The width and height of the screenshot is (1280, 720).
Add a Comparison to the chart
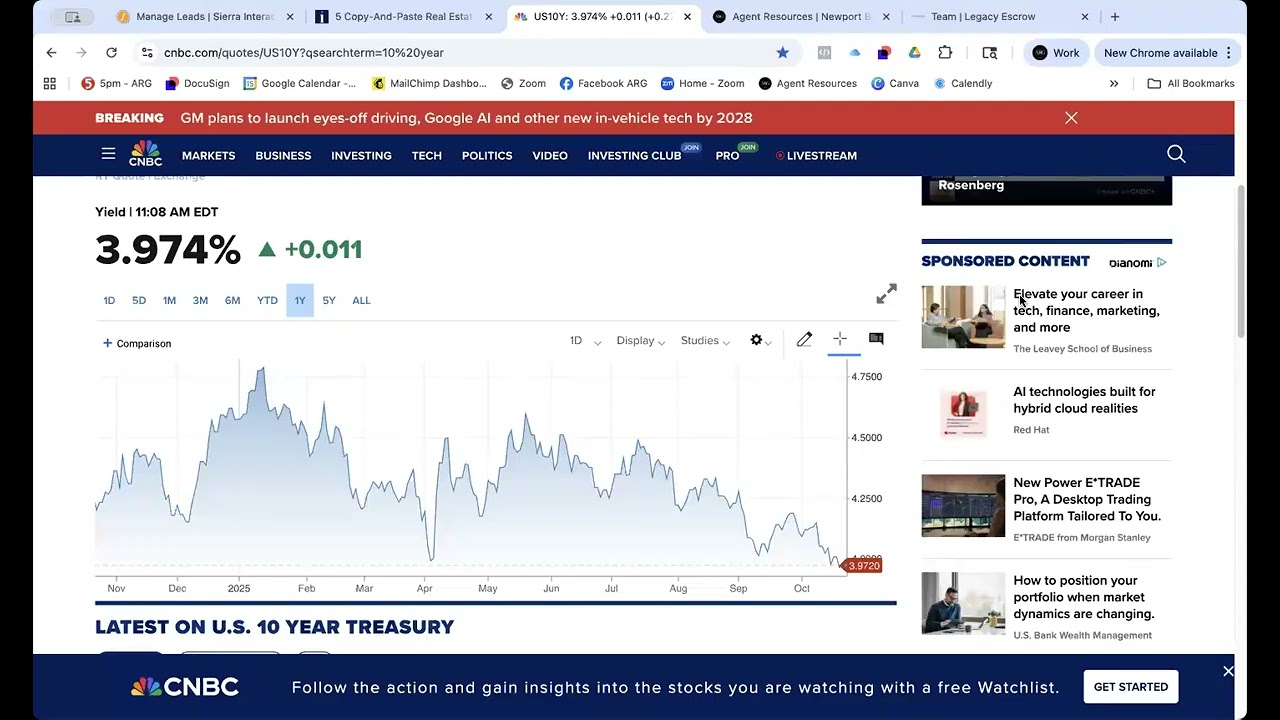[137, 343]
